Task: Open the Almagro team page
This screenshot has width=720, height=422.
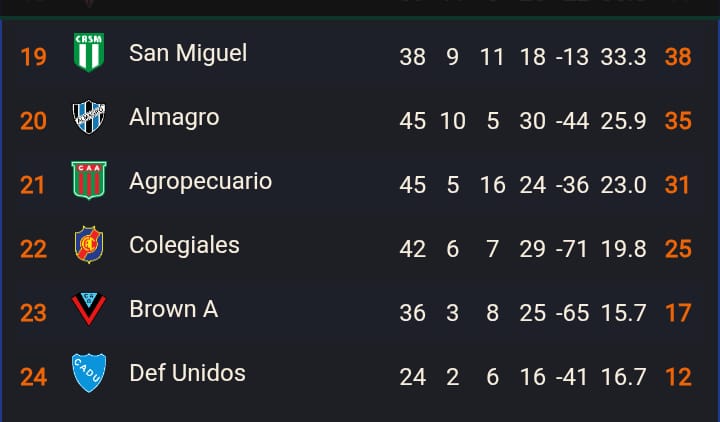Action: click(x=174, y=118)
